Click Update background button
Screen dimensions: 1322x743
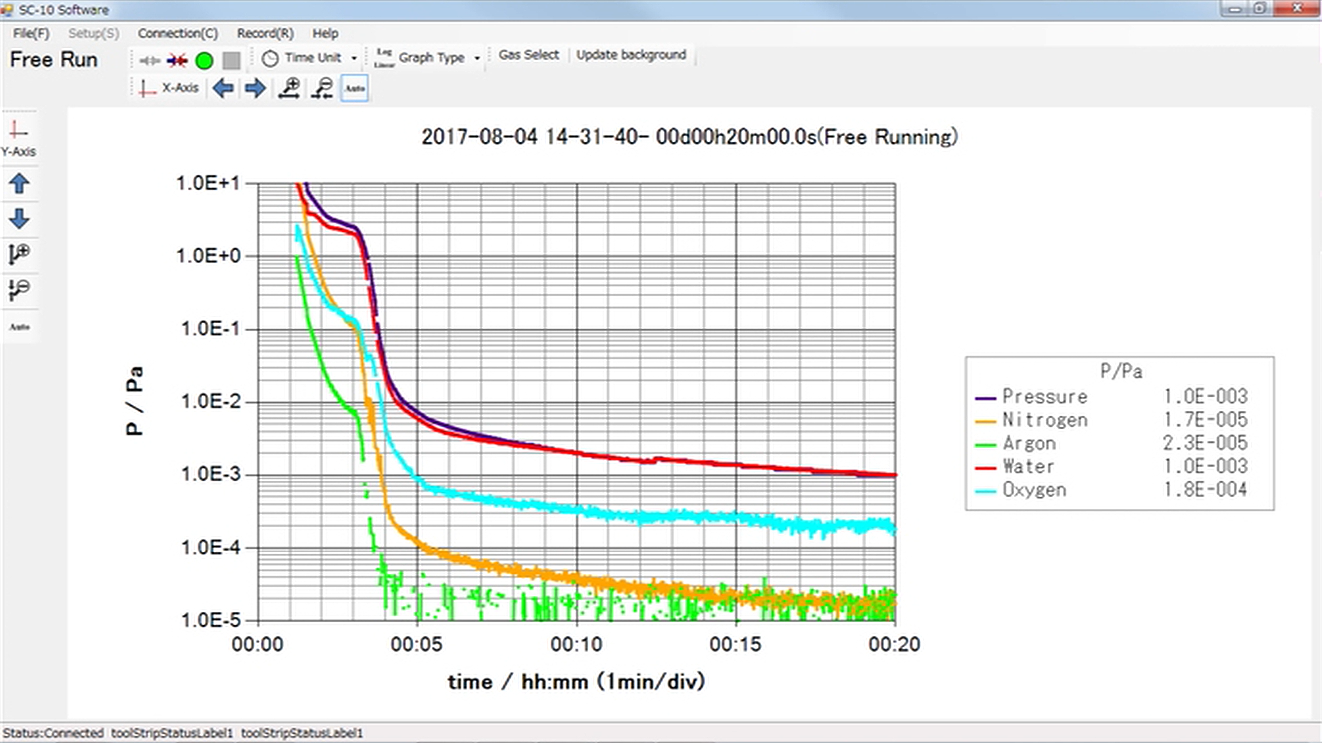point(631,55)
